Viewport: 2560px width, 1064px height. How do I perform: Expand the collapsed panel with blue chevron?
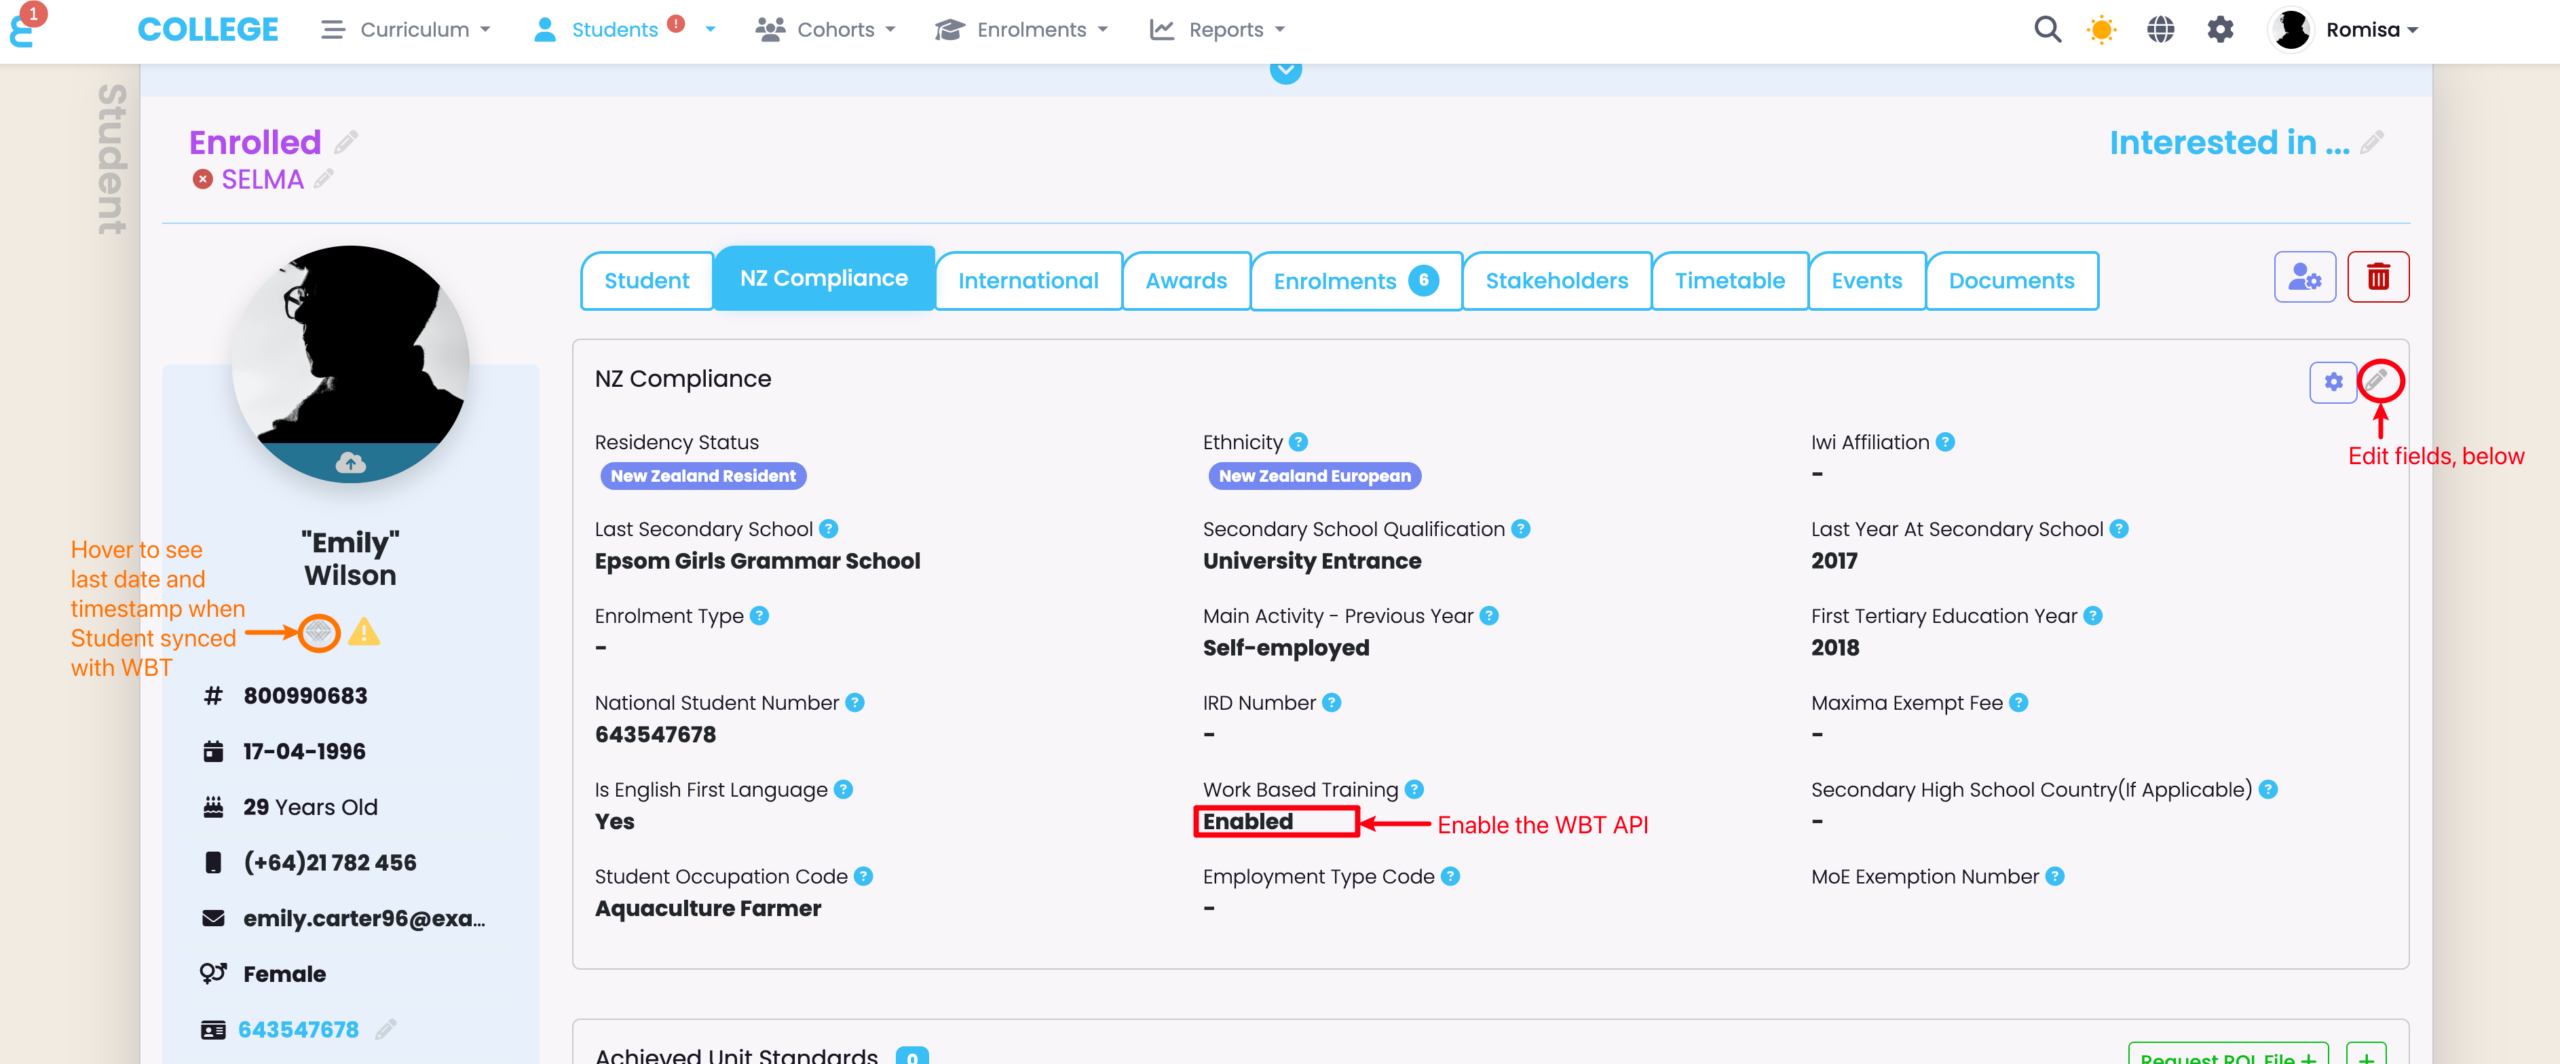click(x=1285, y=71)
